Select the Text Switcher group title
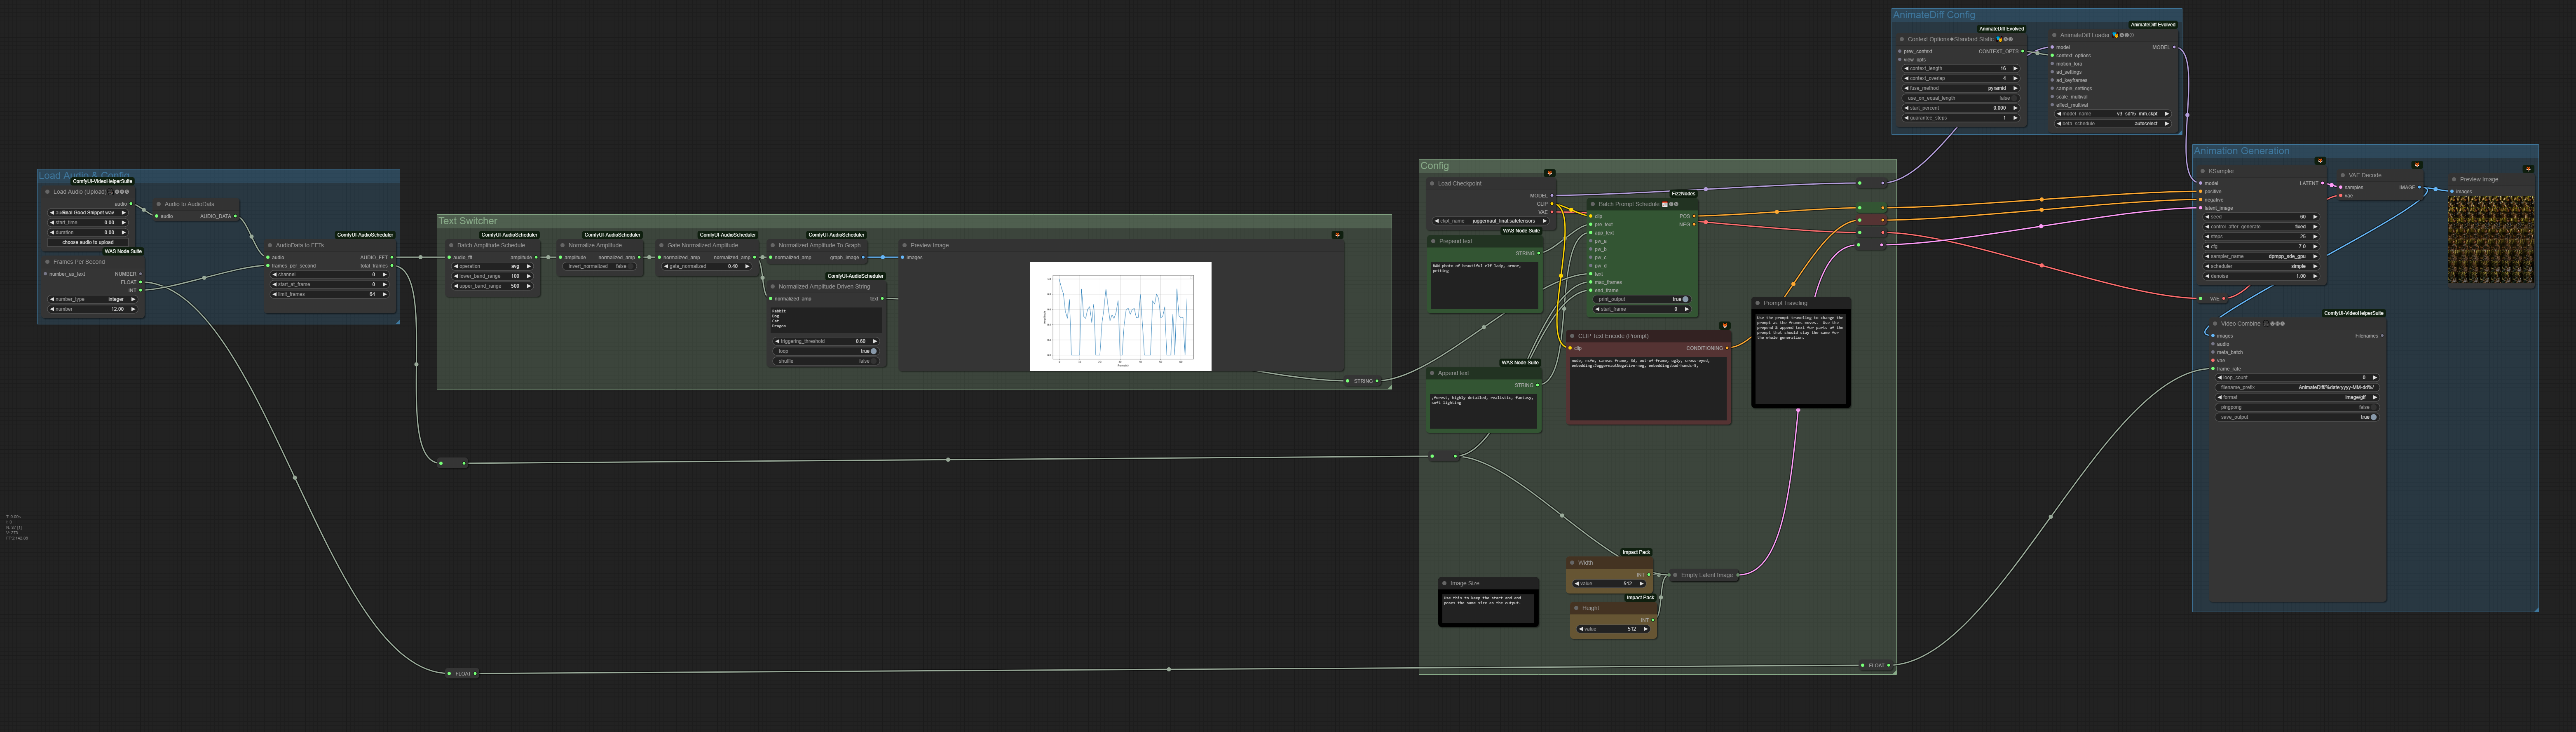The height and width of the screenshot is (732, 2576). pyautogui.click(x=468, y=221)
